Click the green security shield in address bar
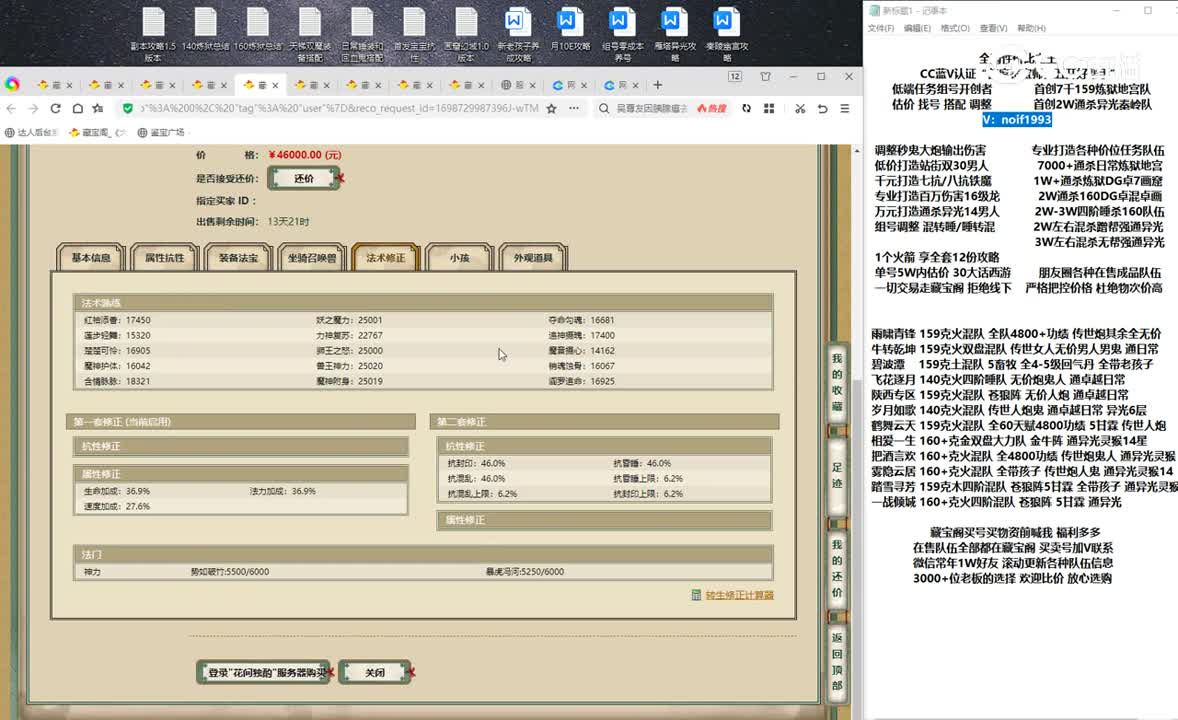Viewport: 1178px width, 720px height. [128, 108]
